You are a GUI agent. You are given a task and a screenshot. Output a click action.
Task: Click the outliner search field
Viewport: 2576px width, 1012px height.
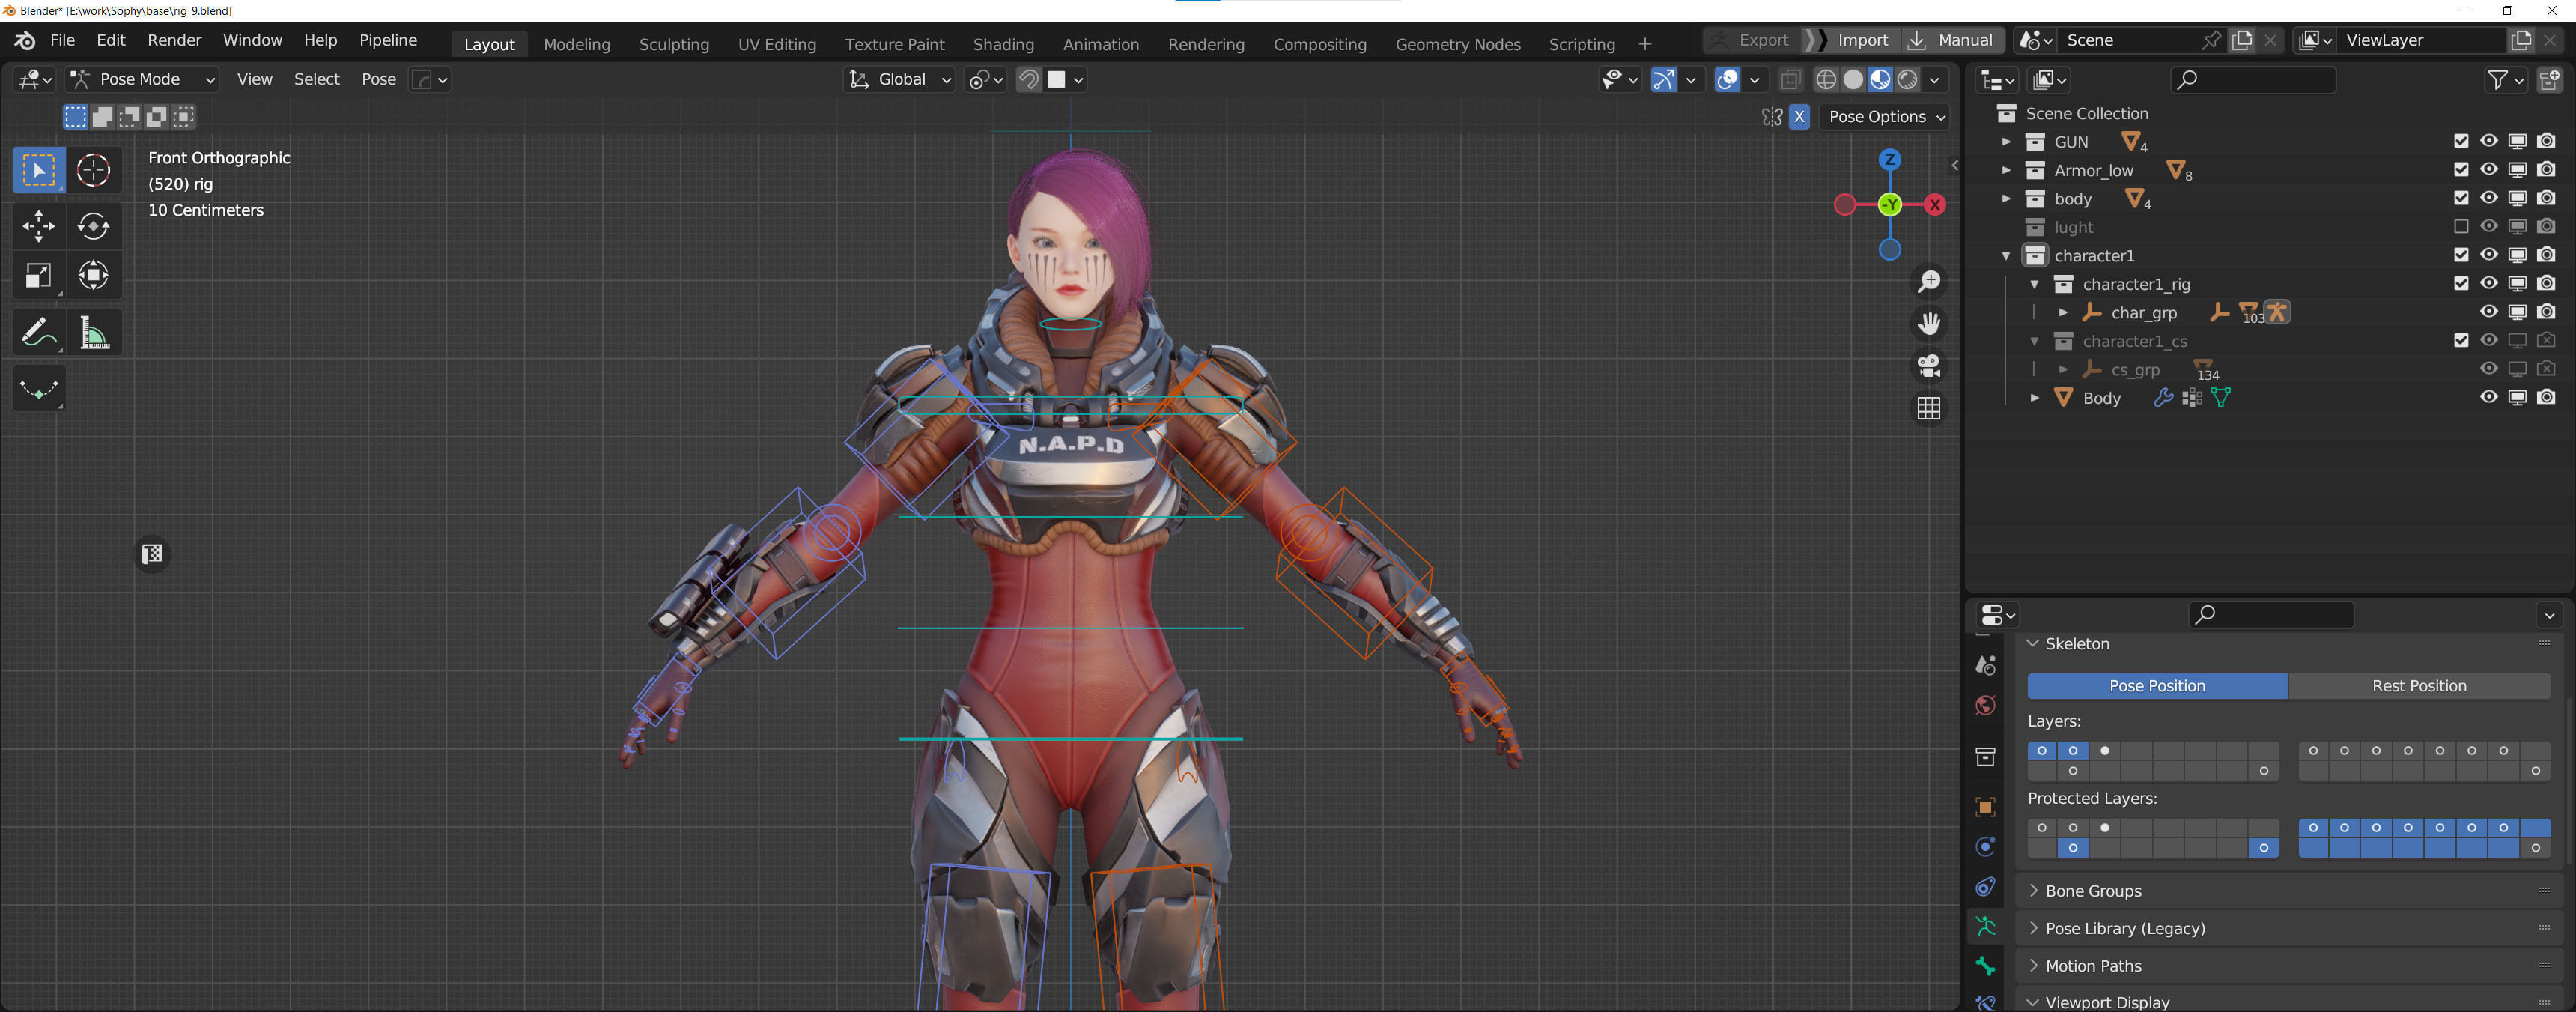point(2253,80)
